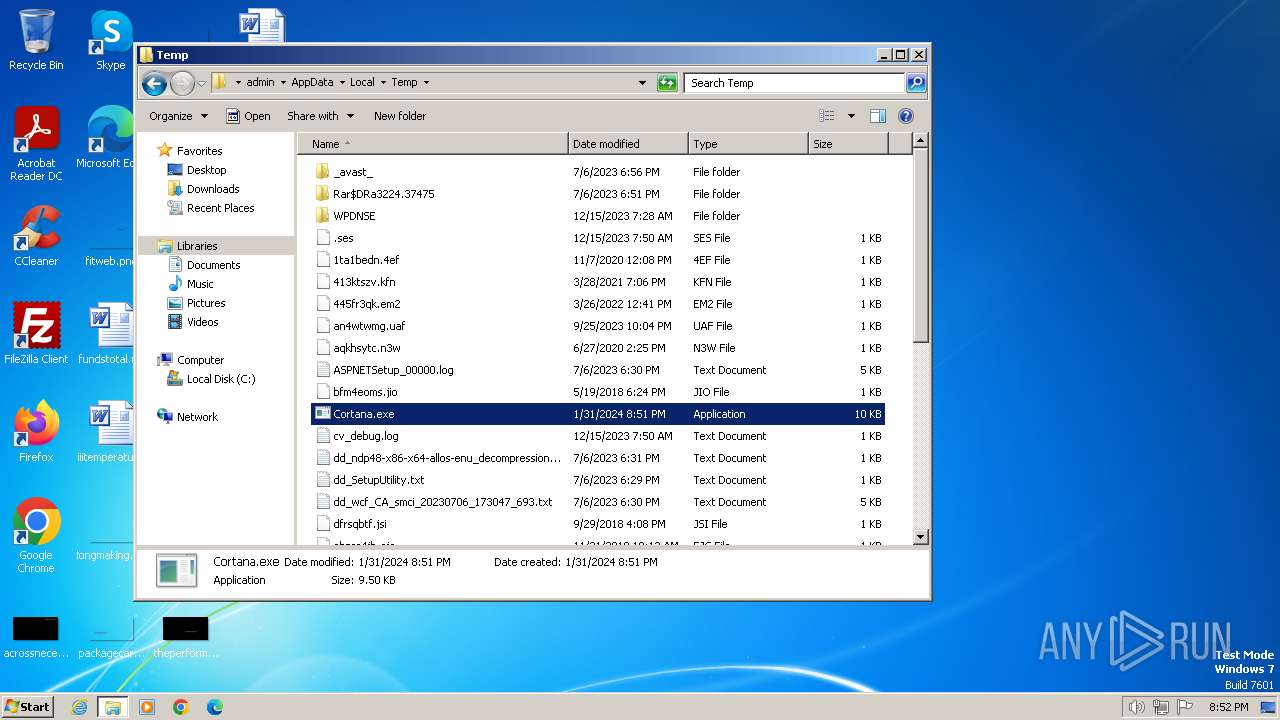Image resolution: width=1280 pixels, height=720 pixels.
Task: Change view with the views icon
Action: tap(827, 116)
